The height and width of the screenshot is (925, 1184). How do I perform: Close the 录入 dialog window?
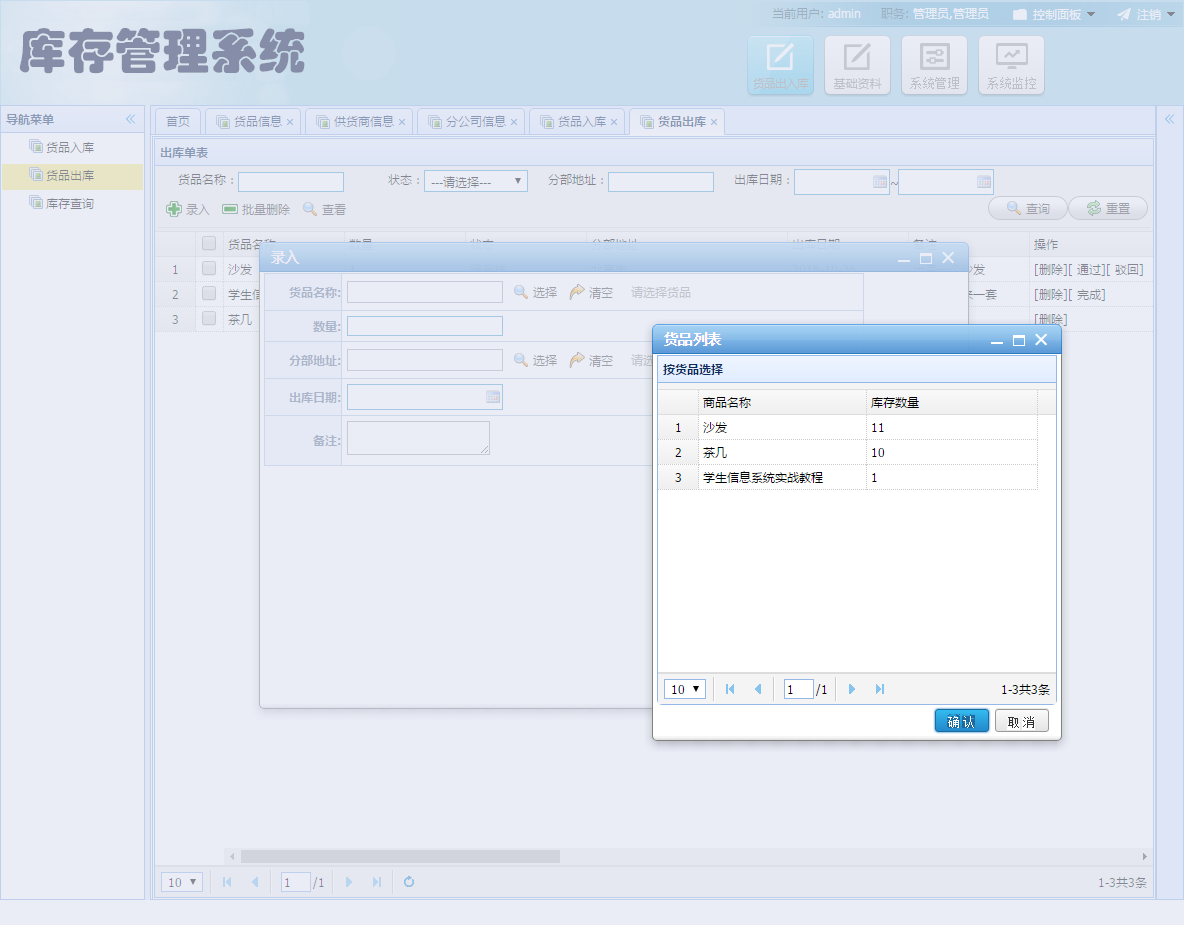click(948, 258)
